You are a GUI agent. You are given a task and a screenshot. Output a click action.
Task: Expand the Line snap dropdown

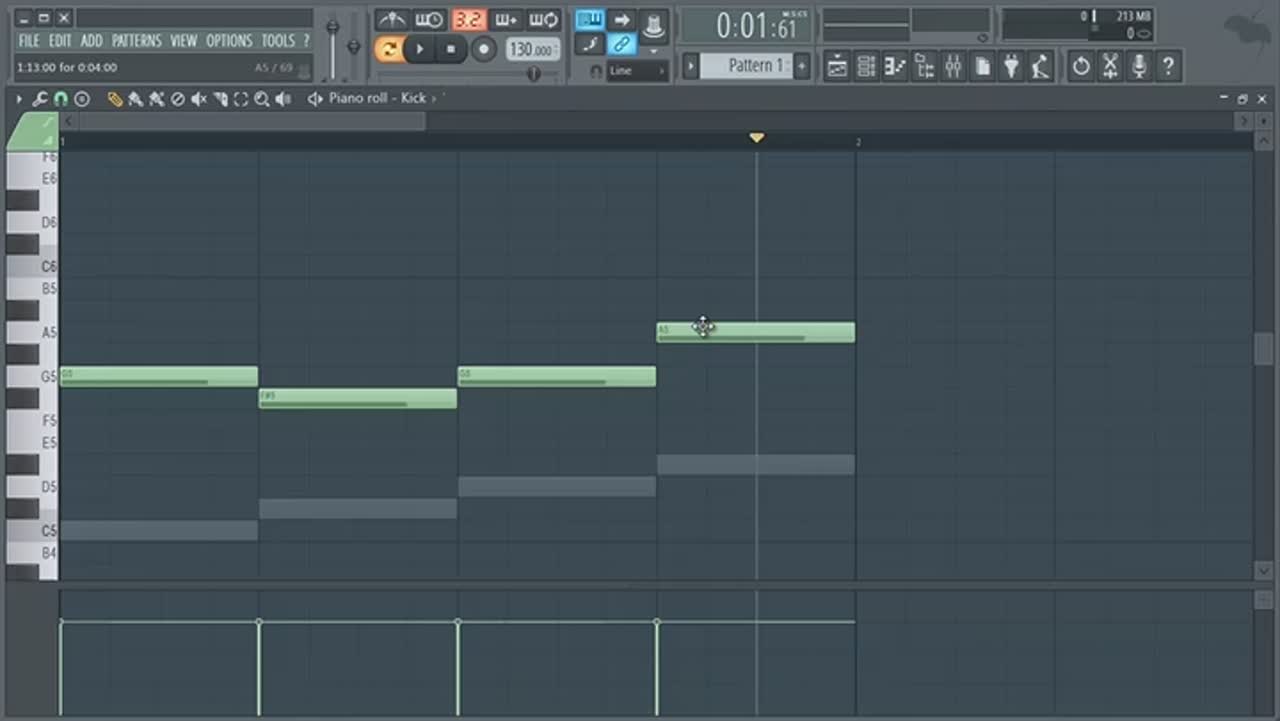point(637,71)
